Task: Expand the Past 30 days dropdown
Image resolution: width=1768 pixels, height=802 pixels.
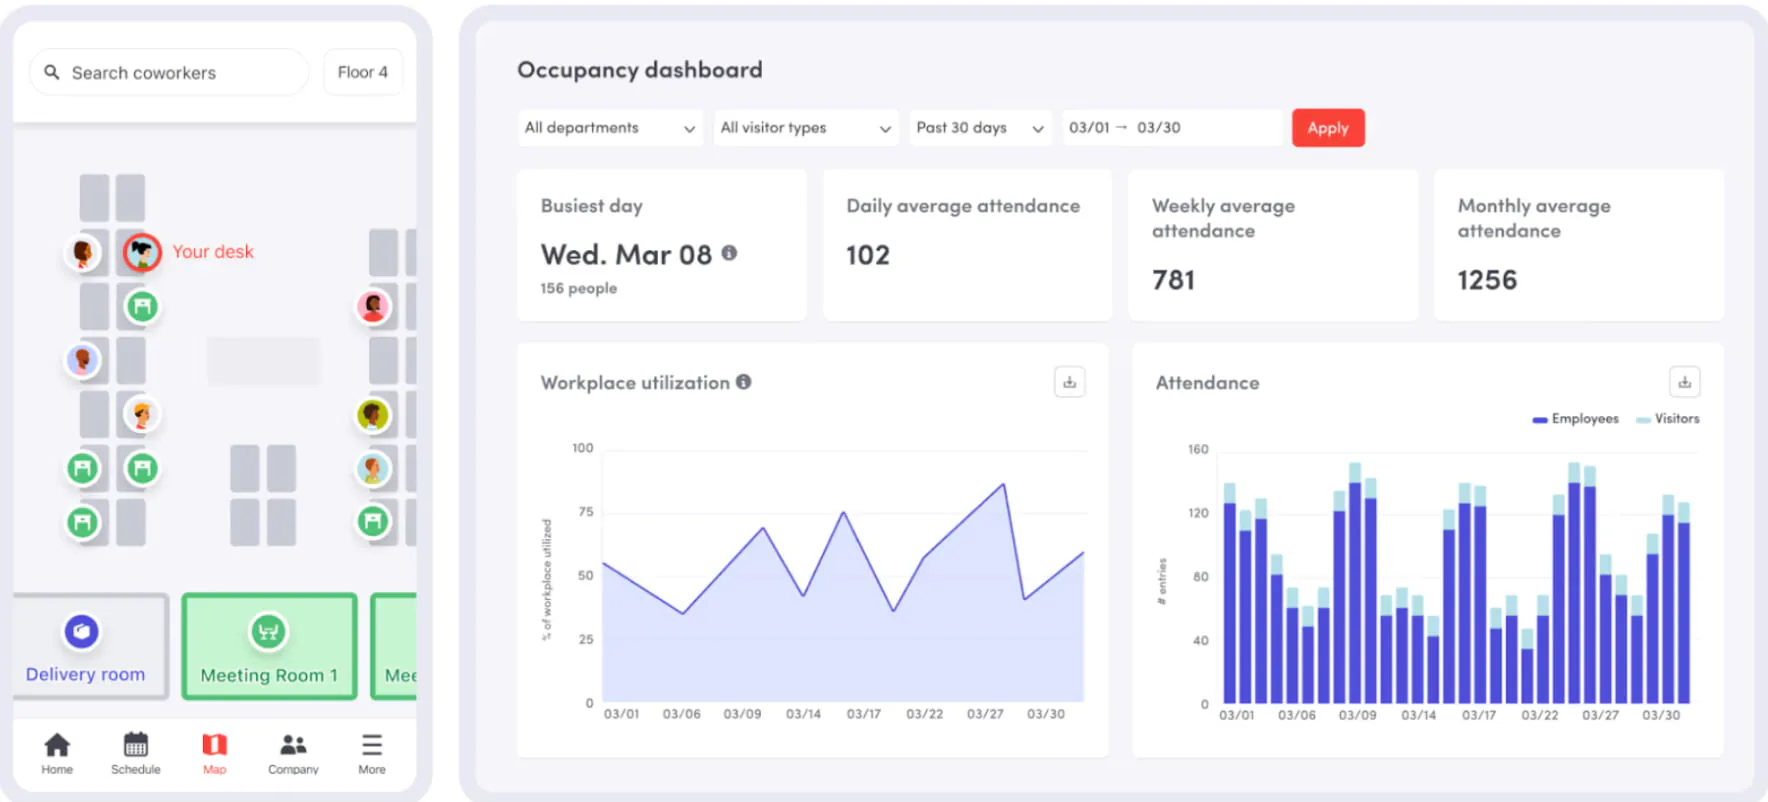Action: (x=980, y=128)
